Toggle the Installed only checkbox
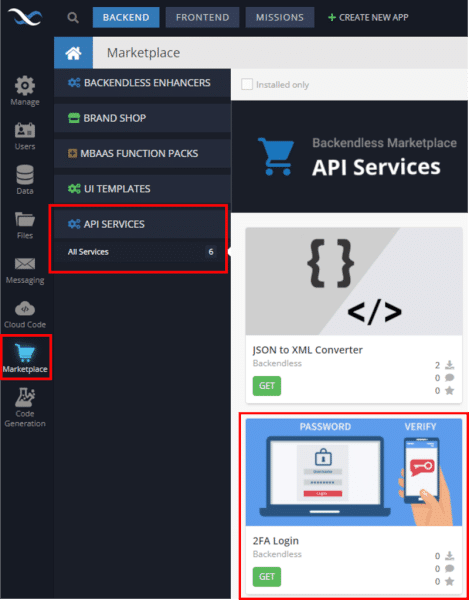This screenshot has width=469, height=600. tap(247, 85)
